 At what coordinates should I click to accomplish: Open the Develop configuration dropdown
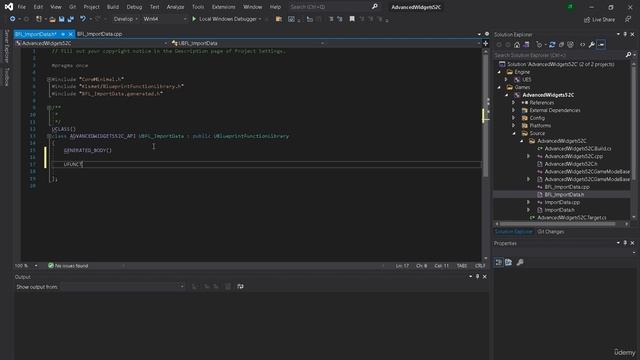click(125, 19)
